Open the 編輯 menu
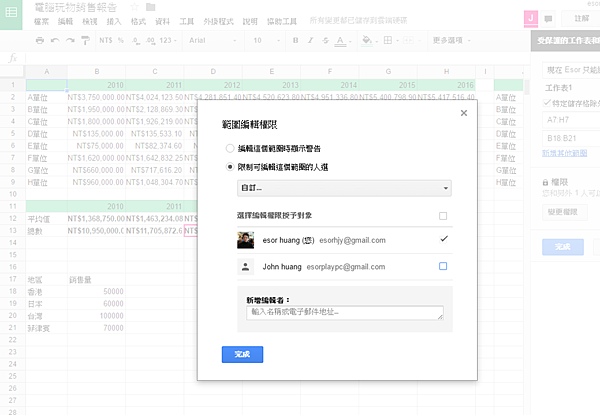This screenshot has height=415, width=600. pyautogui.click(x=65, y=21)
